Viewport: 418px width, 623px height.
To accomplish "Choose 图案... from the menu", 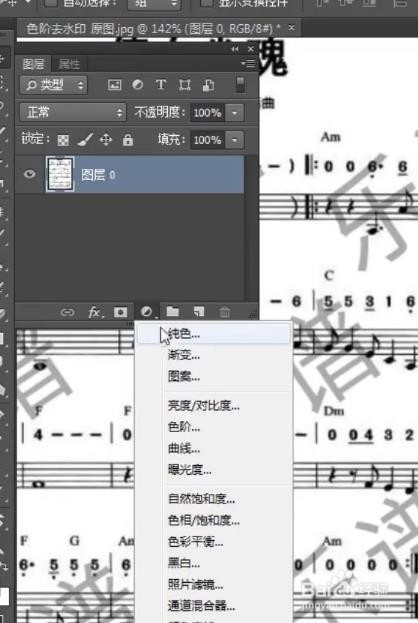I will 213,376.
